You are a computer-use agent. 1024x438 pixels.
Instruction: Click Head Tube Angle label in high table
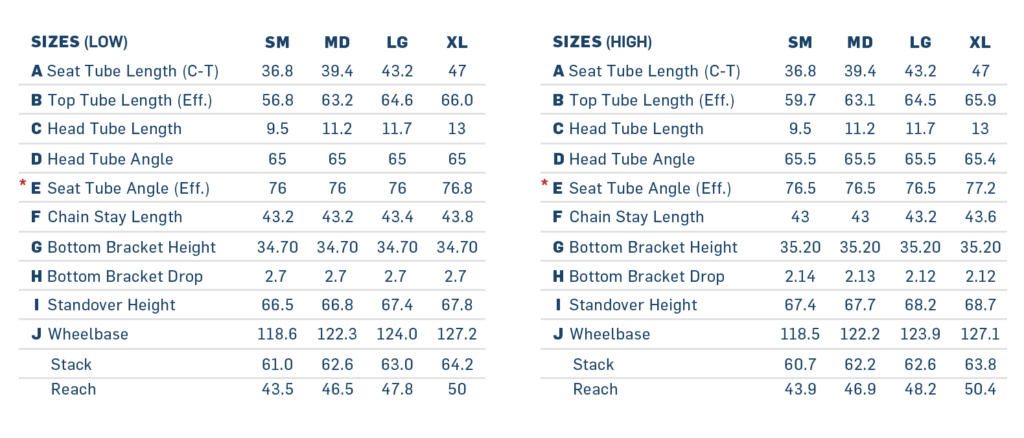point(623,159)
